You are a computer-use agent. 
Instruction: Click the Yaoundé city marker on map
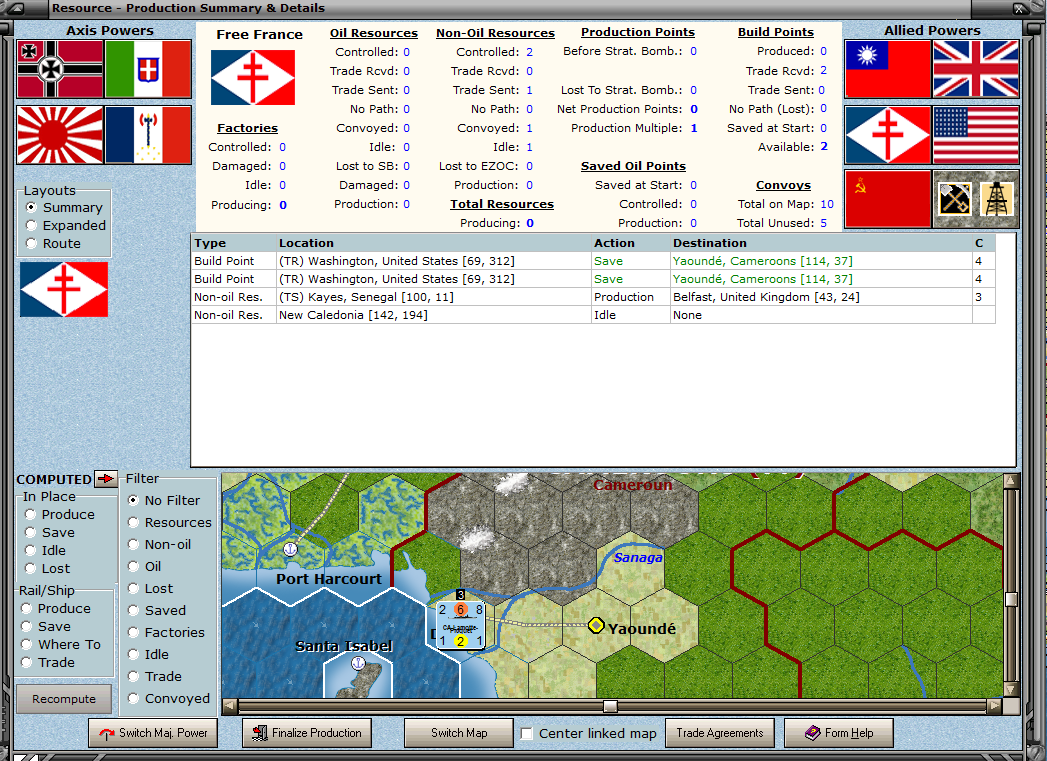596,625
